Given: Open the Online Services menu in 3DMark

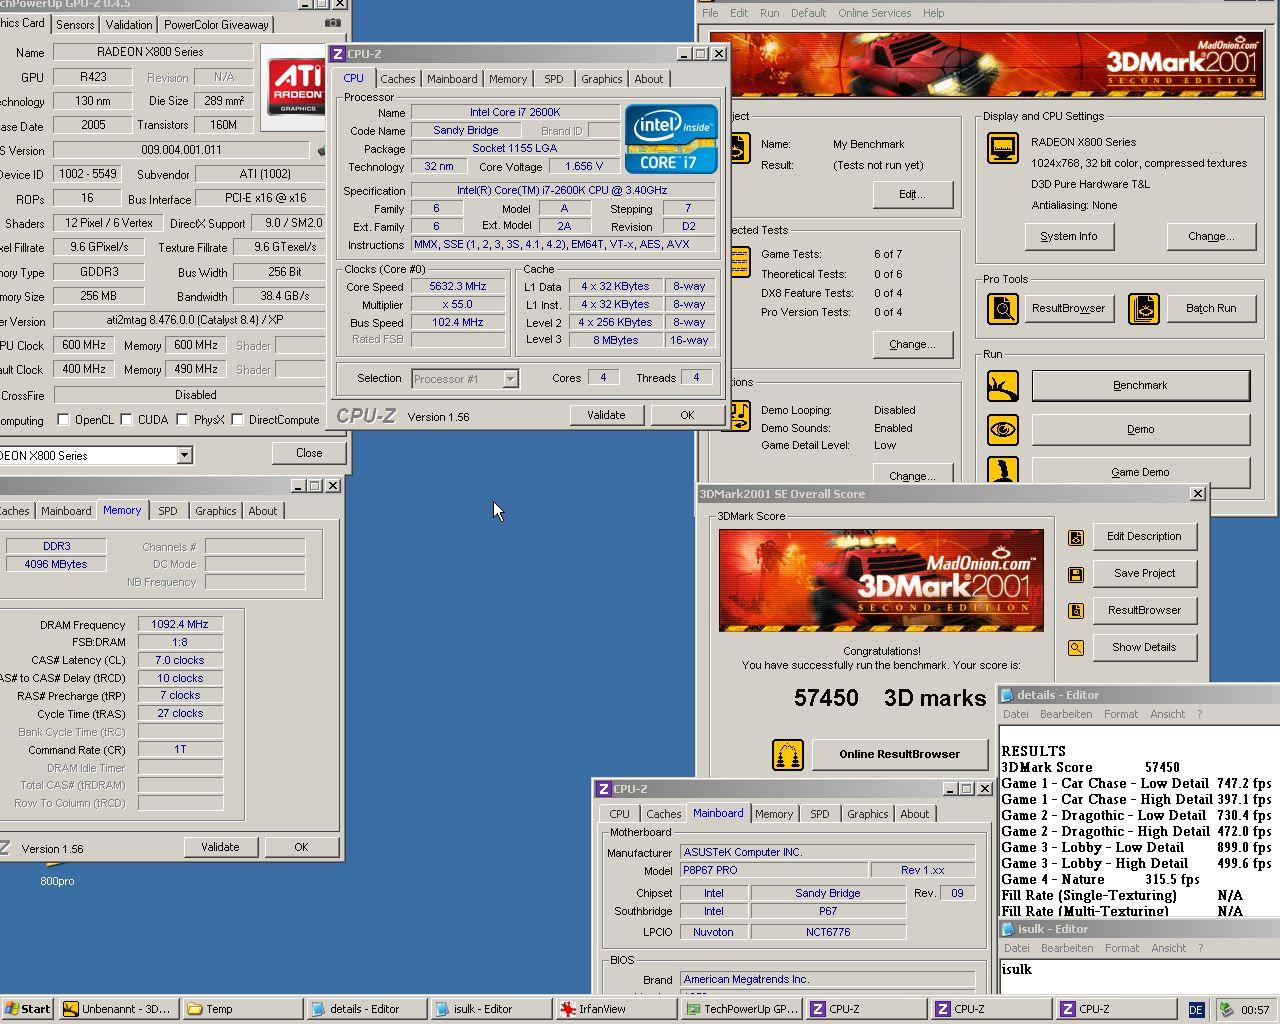Looking at the screenshot, I should [x=874, y=13].
